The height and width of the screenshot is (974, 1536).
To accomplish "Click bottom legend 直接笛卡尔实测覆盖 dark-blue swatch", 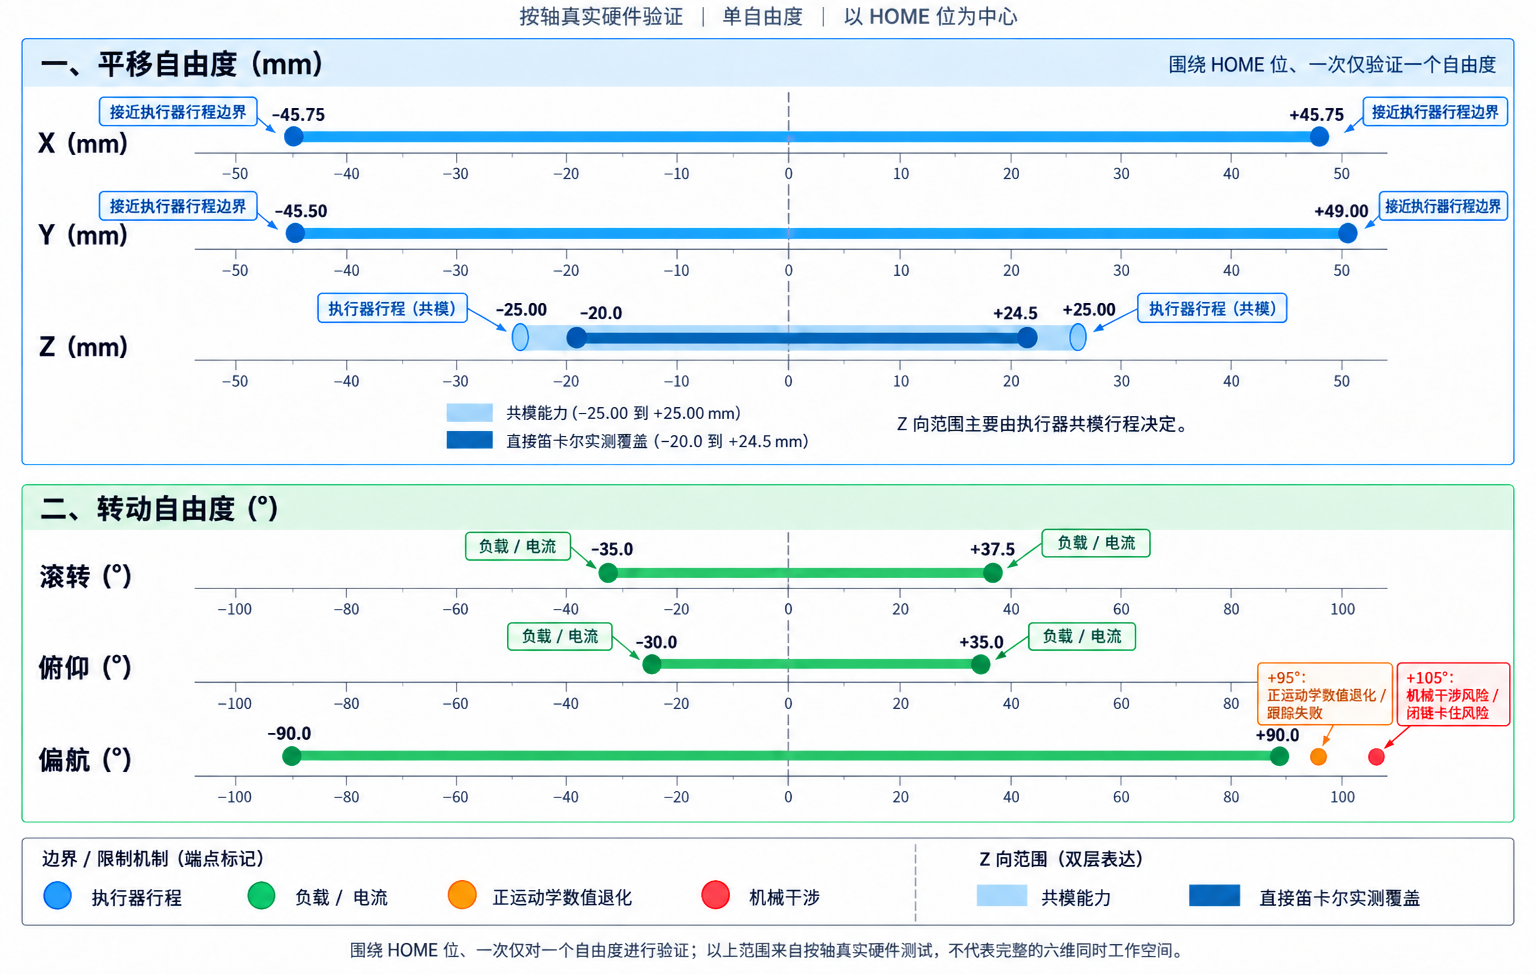I will (x=1214, y=895).
